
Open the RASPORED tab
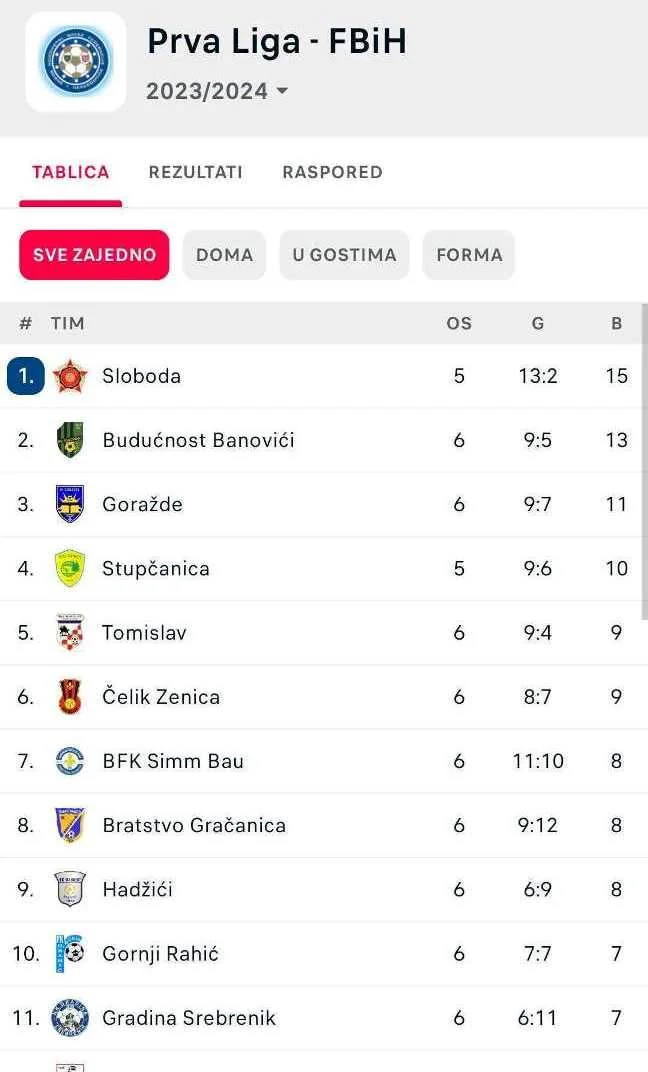pos(331,172)
